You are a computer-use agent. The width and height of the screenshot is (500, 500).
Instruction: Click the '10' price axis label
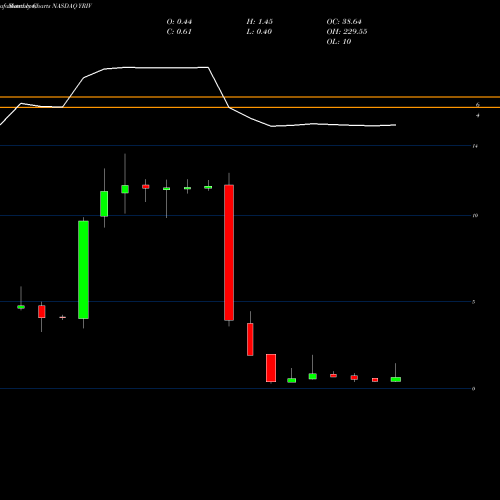coord(475,216)
